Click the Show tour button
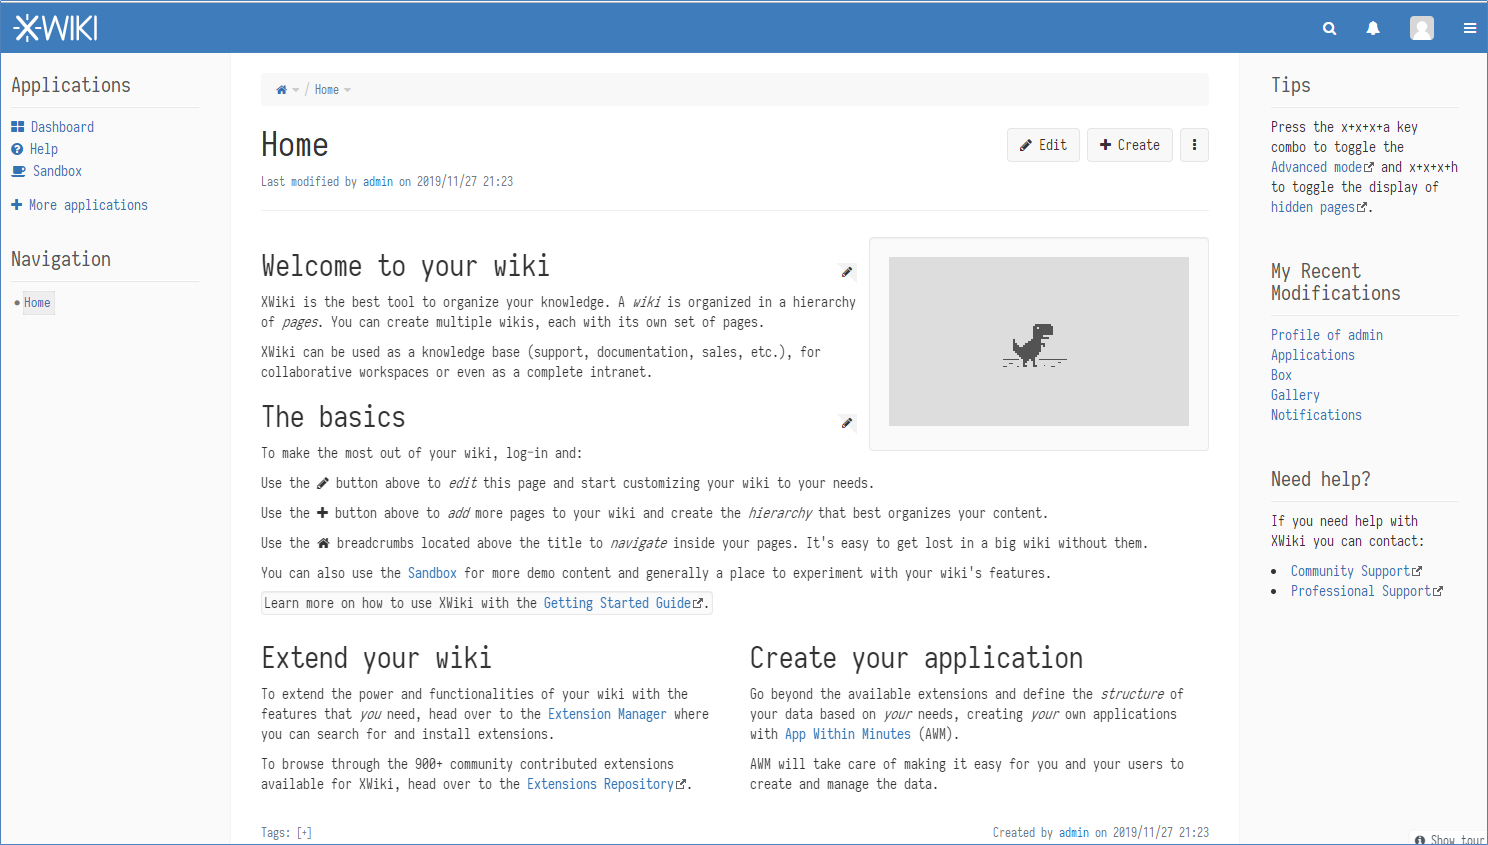1488x845 pixels. (x=1449, y=839)
